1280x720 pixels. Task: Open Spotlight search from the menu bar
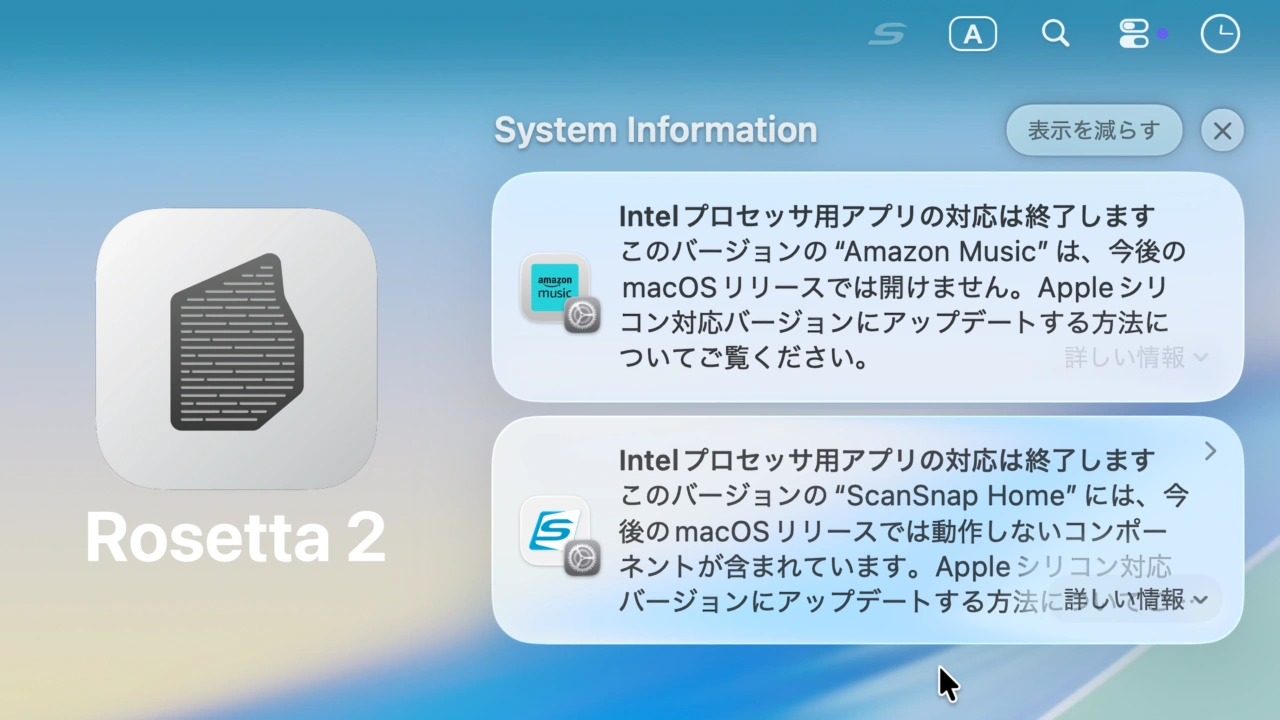point(1055,34)
